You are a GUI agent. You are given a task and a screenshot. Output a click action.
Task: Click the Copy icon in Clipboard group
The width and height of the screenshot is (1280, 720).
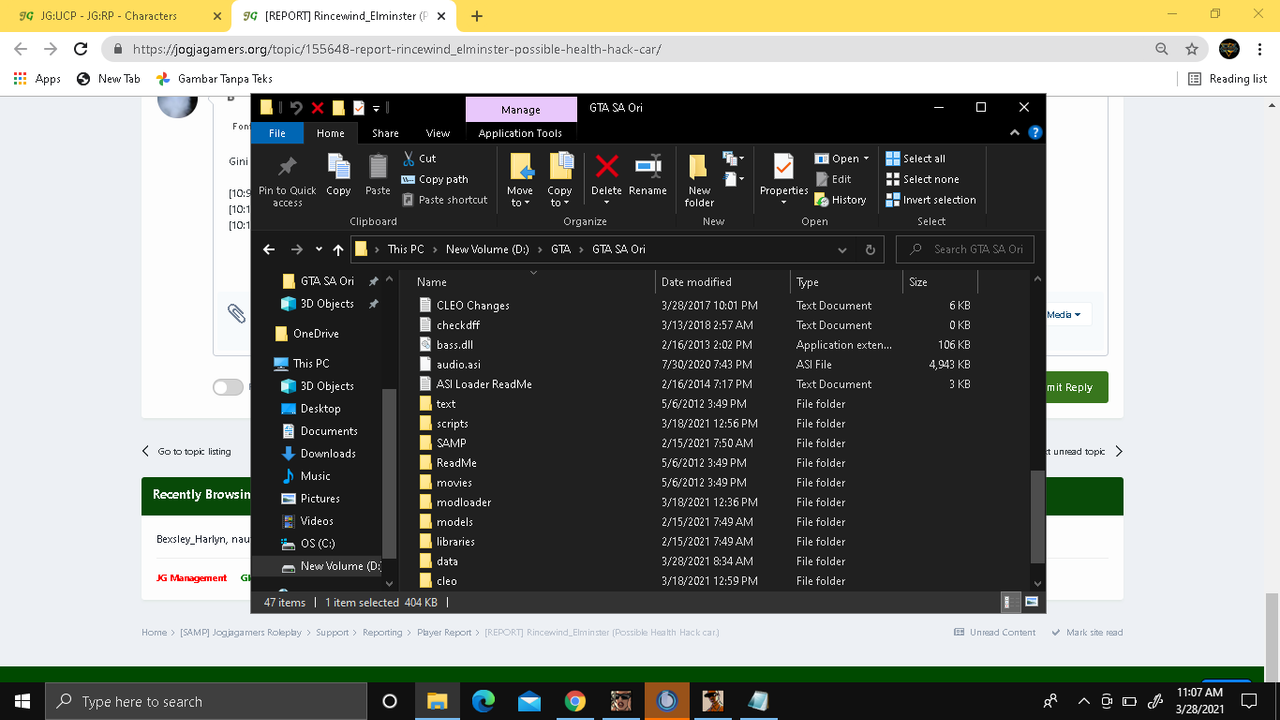point(339,175)
